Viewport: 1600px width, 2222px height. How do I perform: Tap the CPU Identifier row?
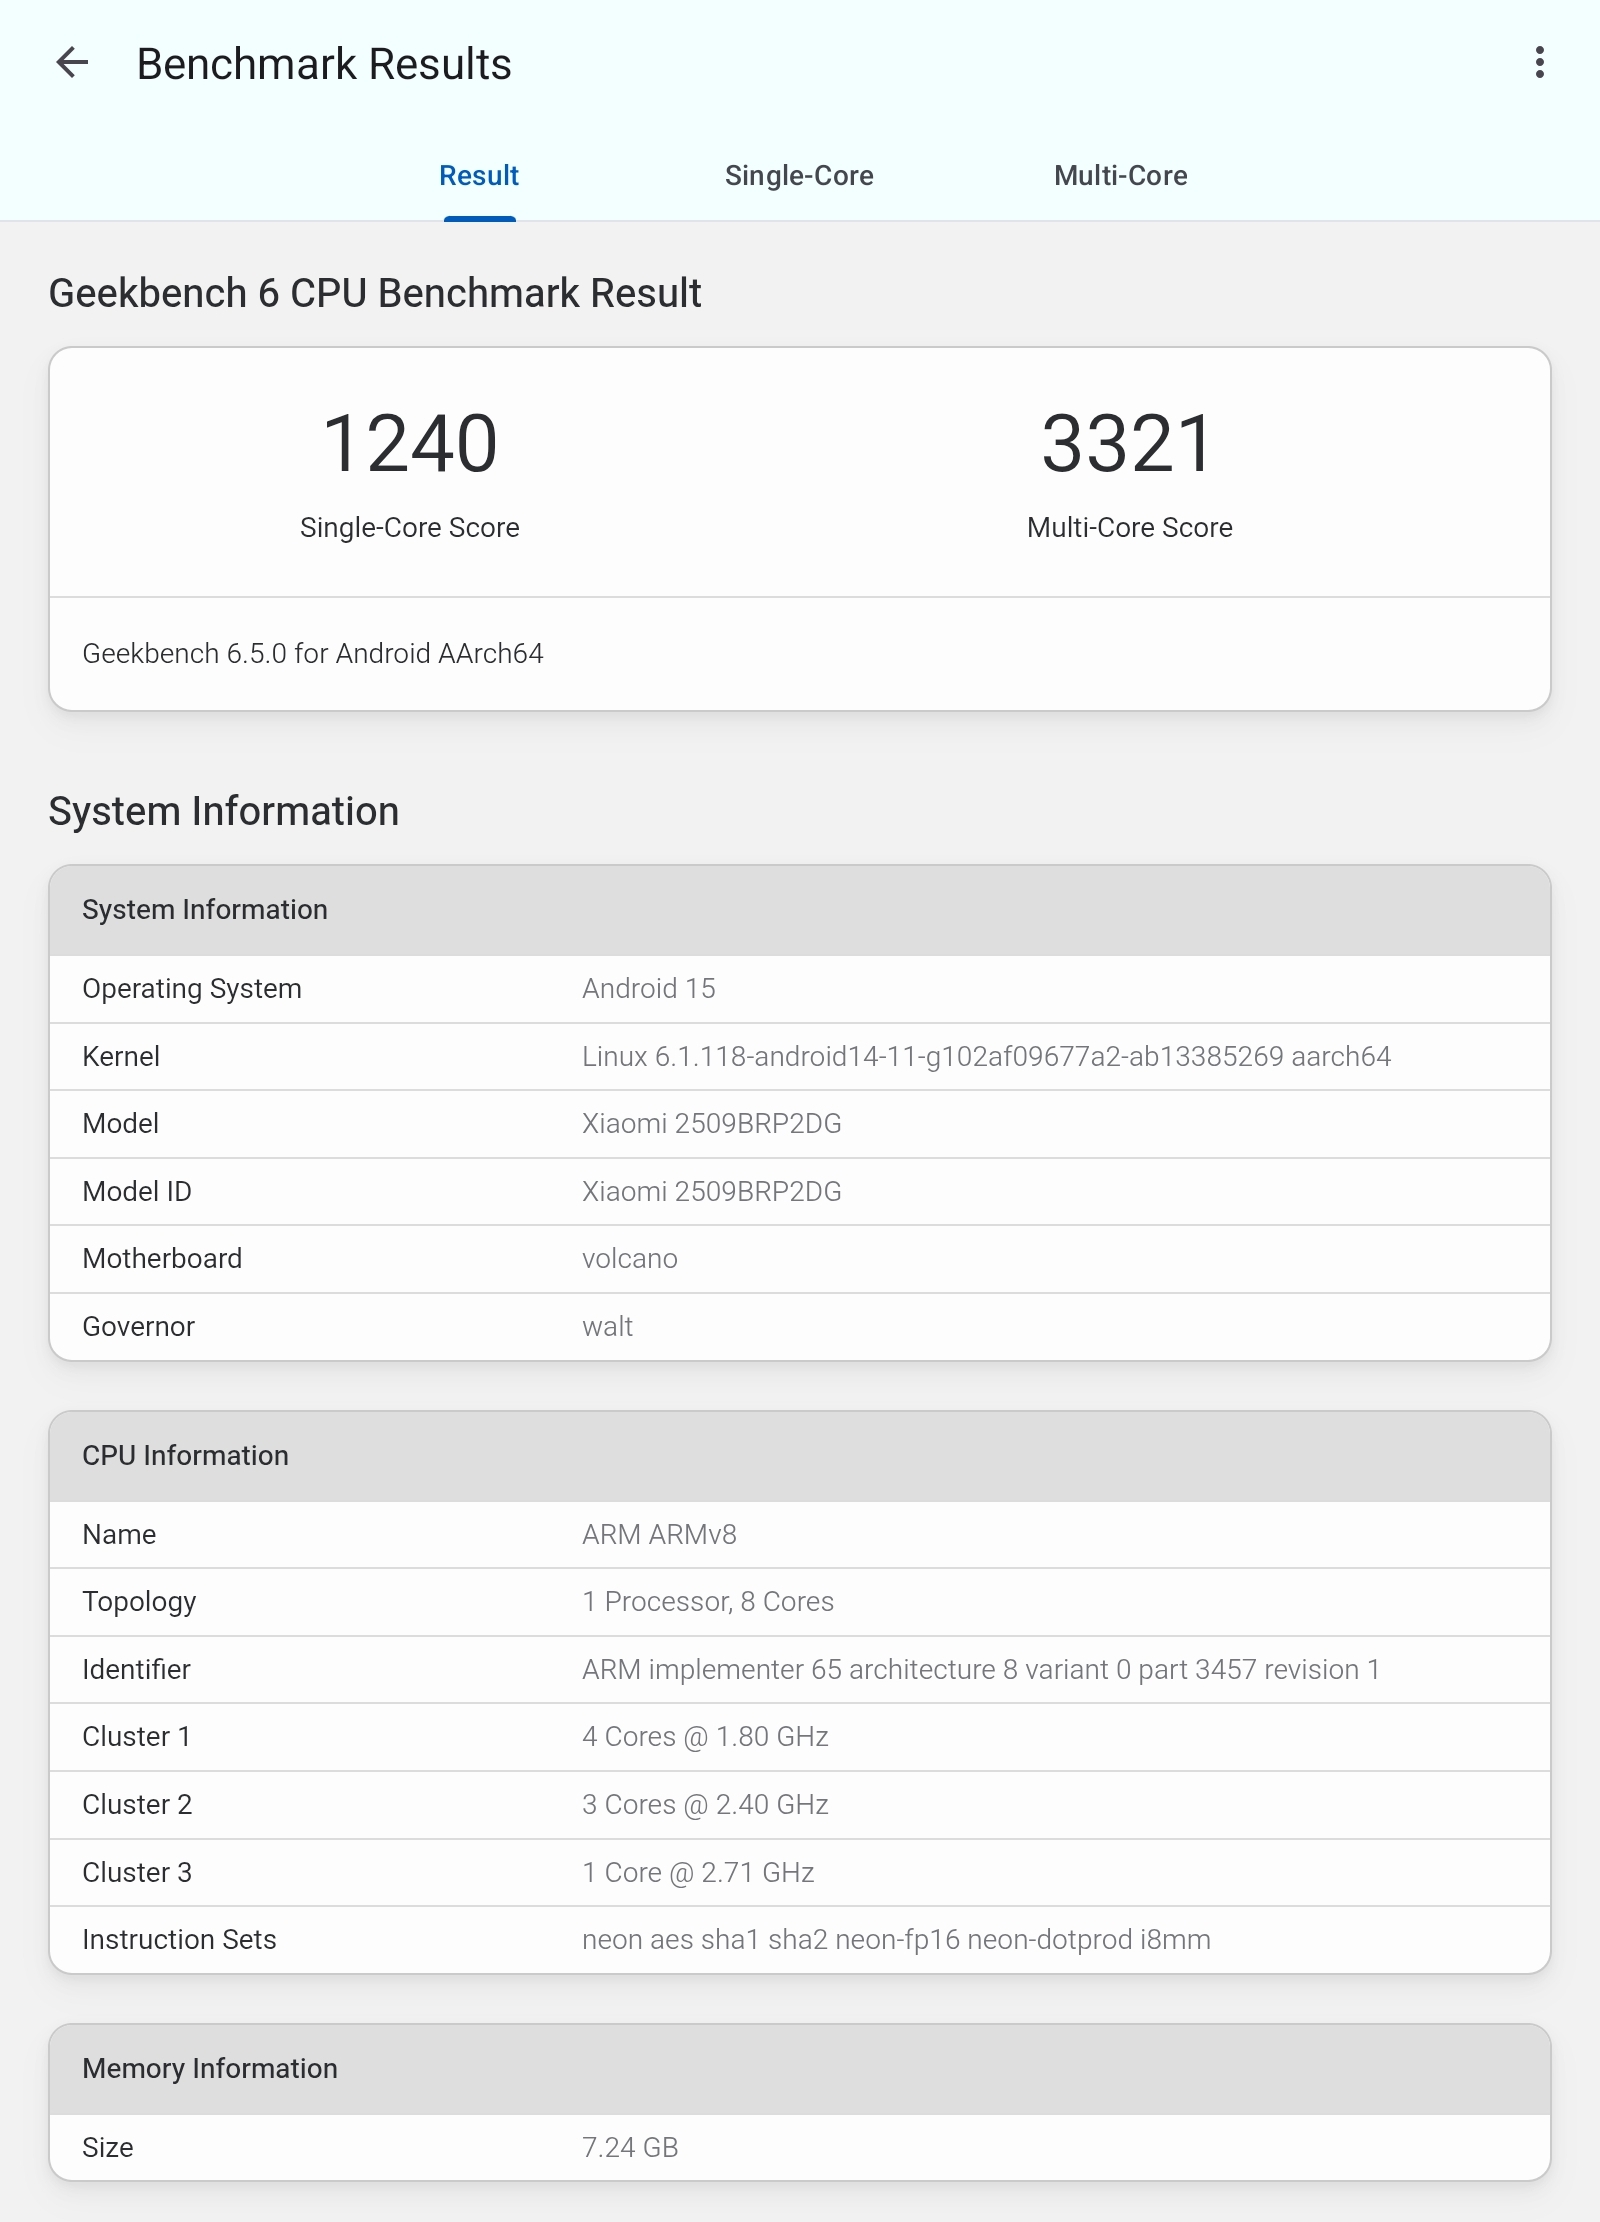tap(798, 1670)
